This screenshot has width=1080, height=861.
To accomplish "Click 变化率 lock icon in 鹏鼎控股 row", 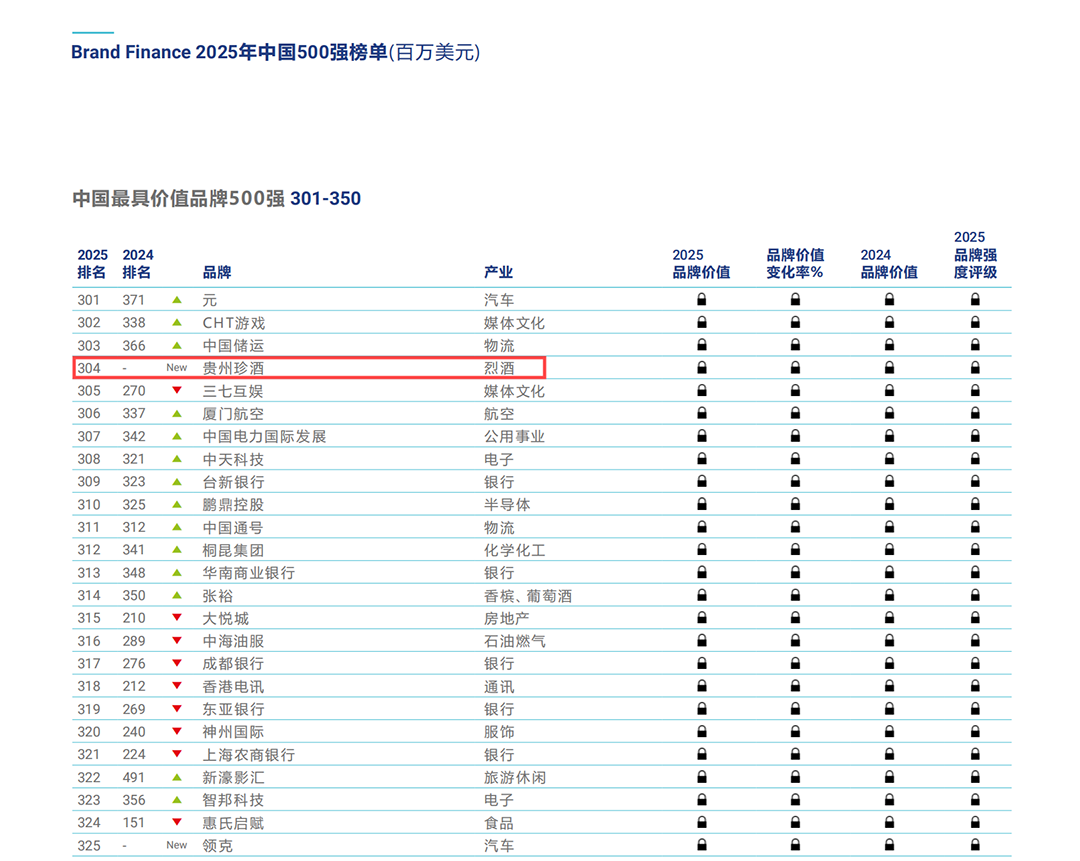I will pos(795,504).
